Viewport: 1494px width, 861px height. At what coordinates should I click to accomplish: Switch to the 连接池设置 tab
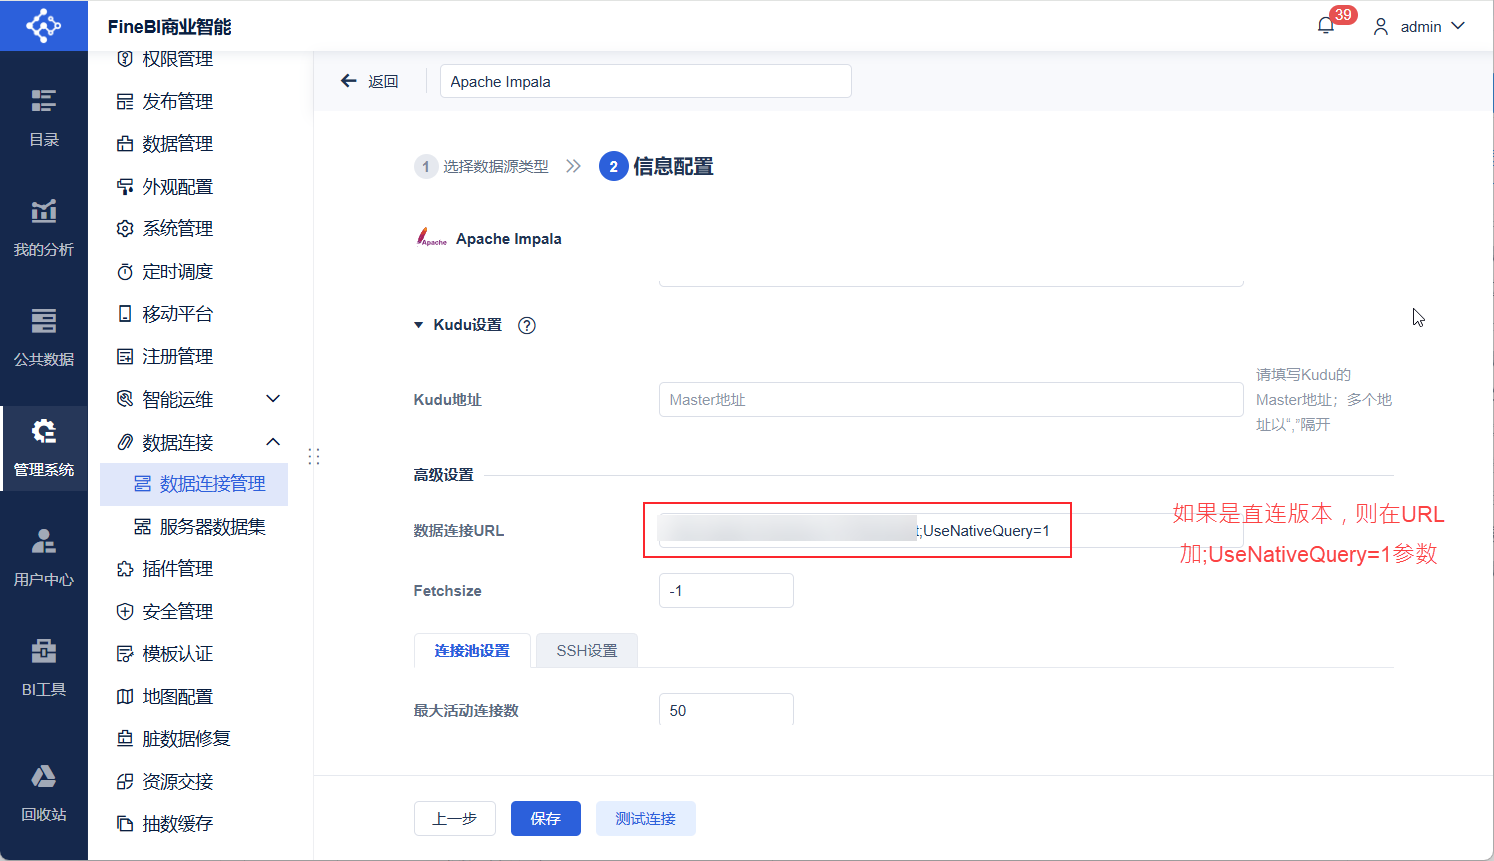coord(472,651)
